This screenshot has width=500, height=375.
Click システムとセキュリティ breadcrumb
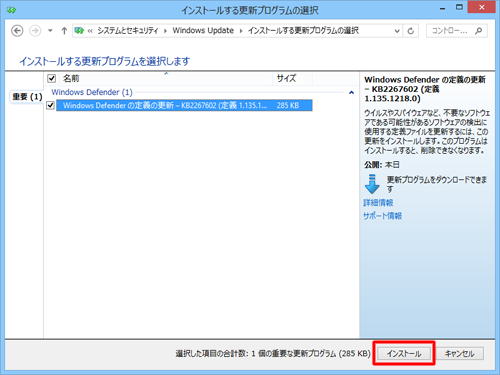tap(128, 31)
